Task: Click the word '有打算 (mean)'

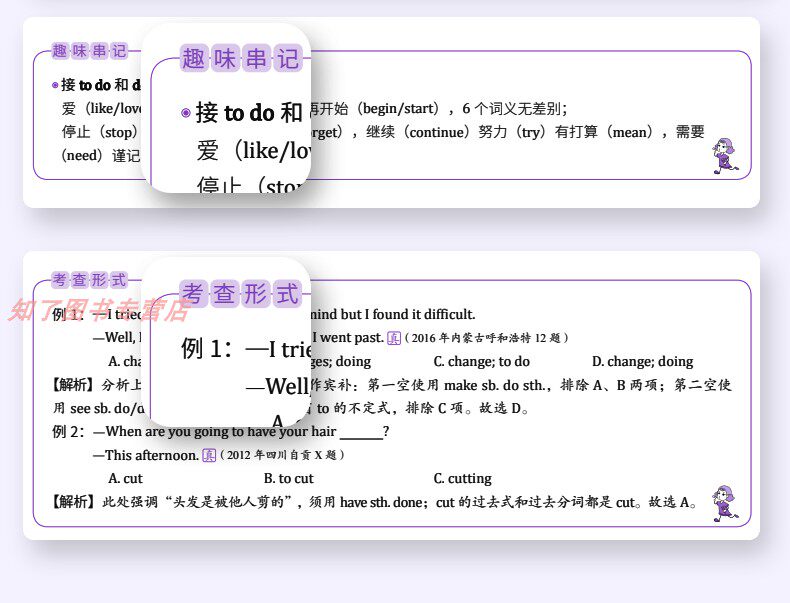Action: tap(604, 132)
